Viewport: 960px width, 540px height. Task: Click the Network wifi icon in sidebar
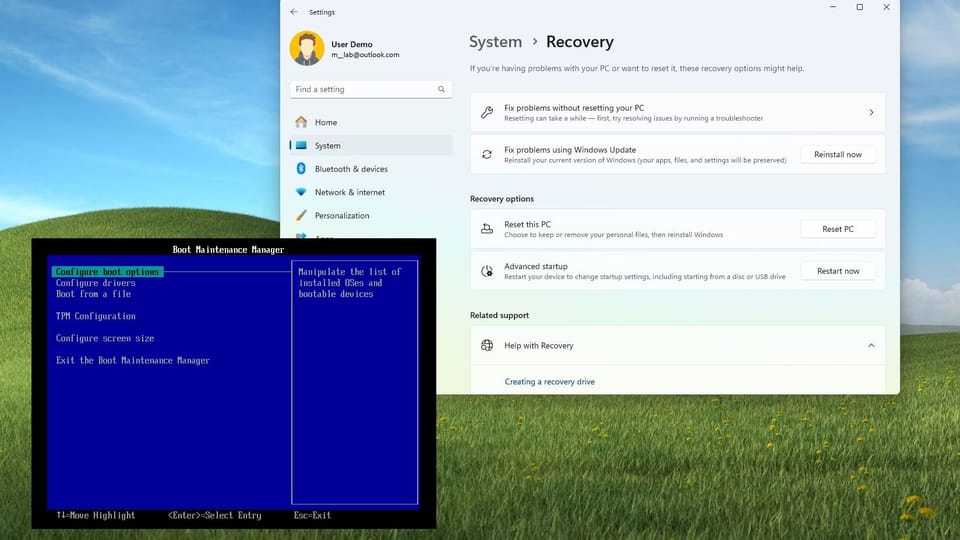[x=301, y=192]
